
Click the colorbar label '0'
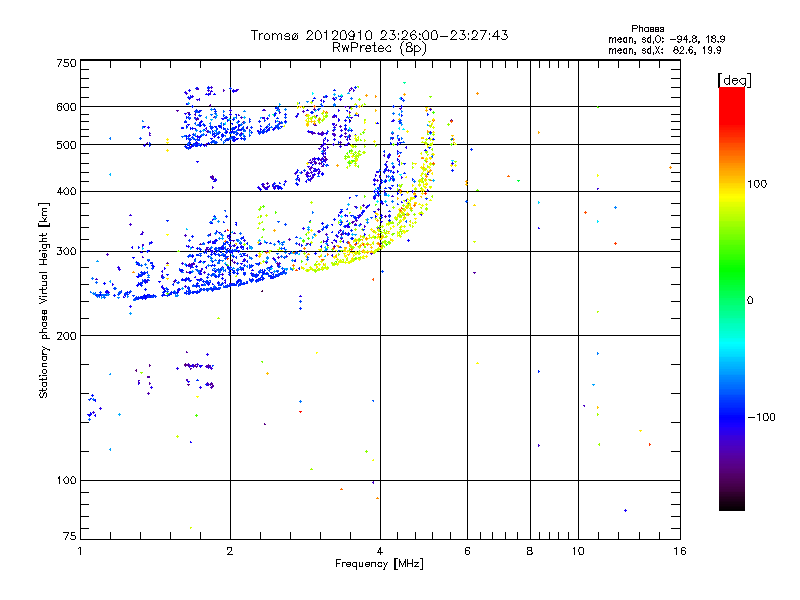[x=749, y=301]
